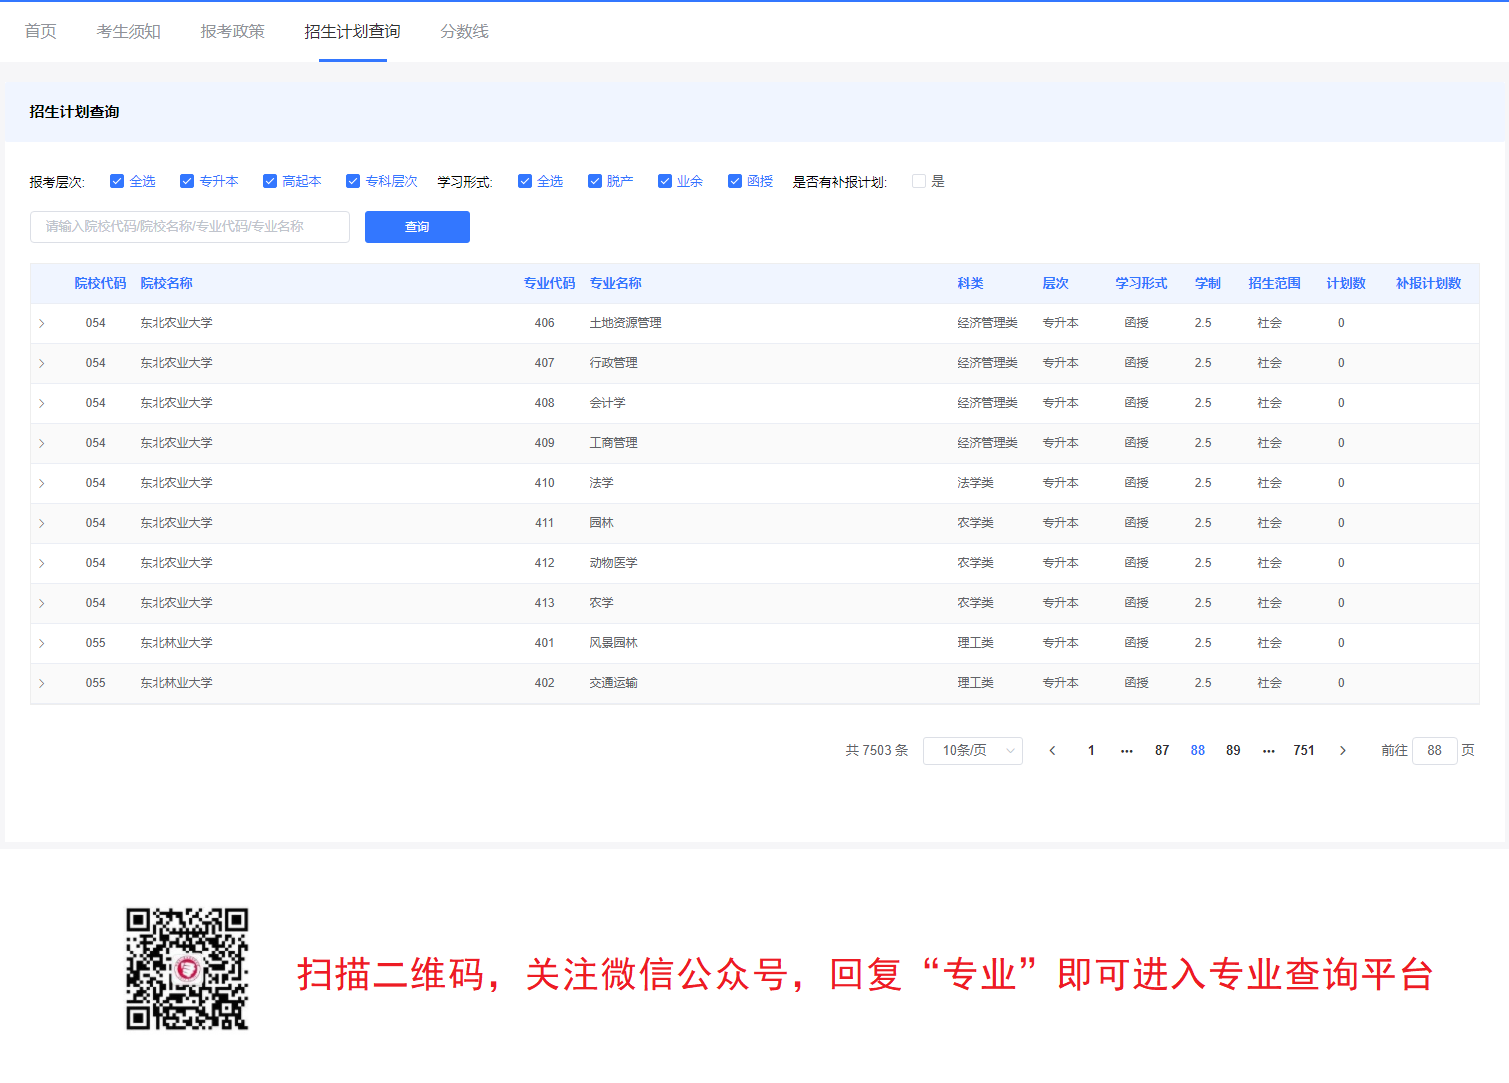Image resolution: width=1509 pixels, height=1083 pixels.
Task: Uncheck the 脱产 study form checkbox
Action: click(x=595, y=181)
